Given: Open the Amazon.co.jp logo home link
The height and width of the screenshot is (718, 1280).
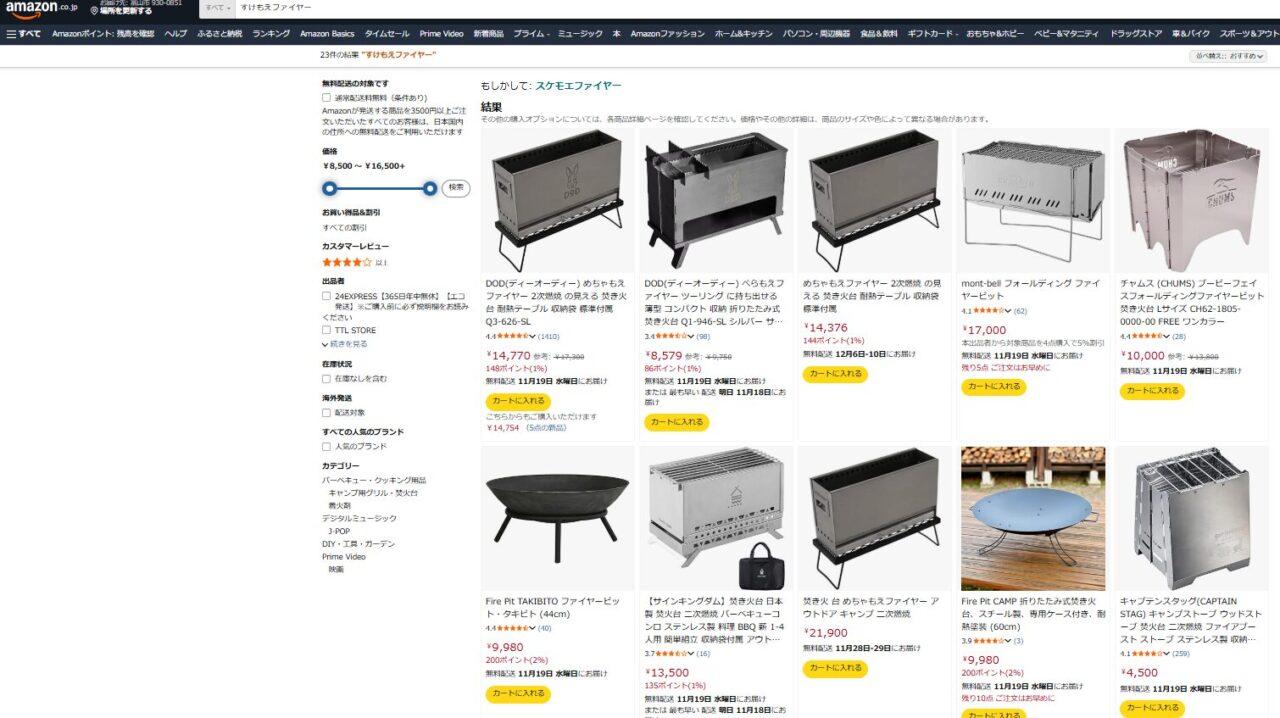Looking at the screenshot, I should pos(42,8).
